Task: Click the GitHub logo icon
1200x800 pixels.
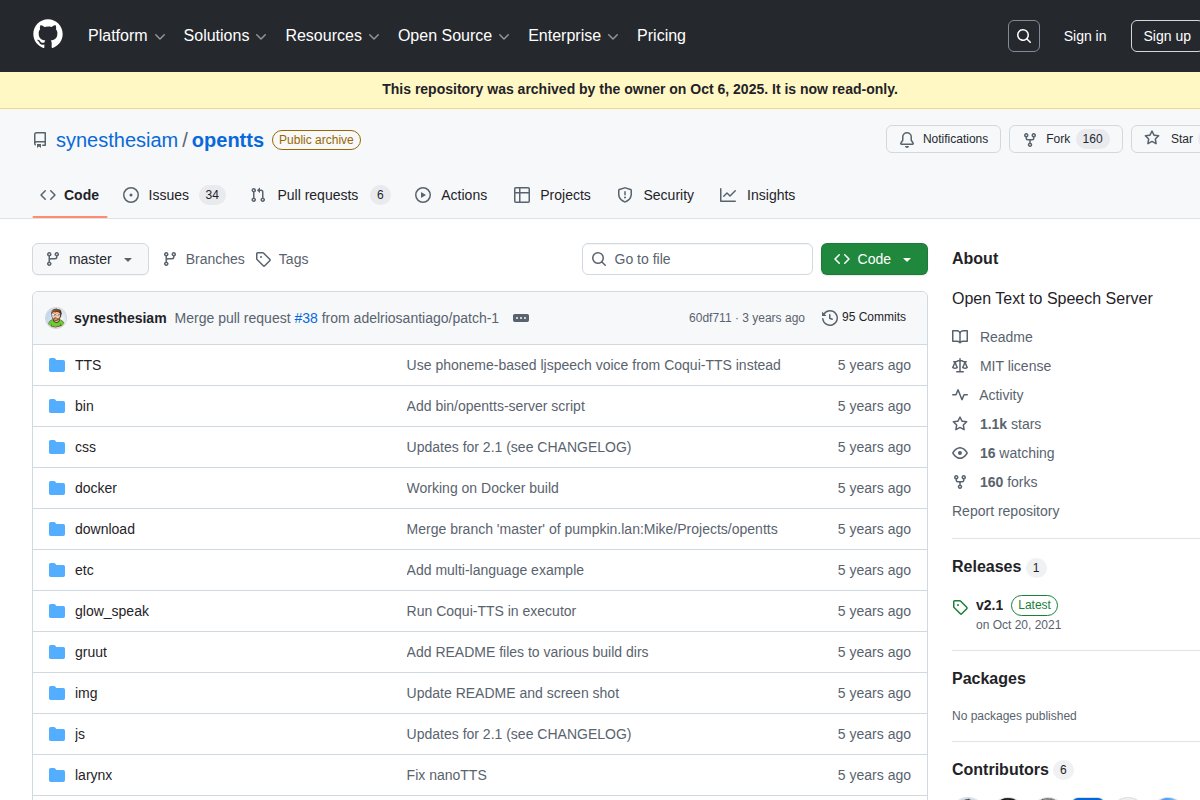Action: tap(48, 35)
